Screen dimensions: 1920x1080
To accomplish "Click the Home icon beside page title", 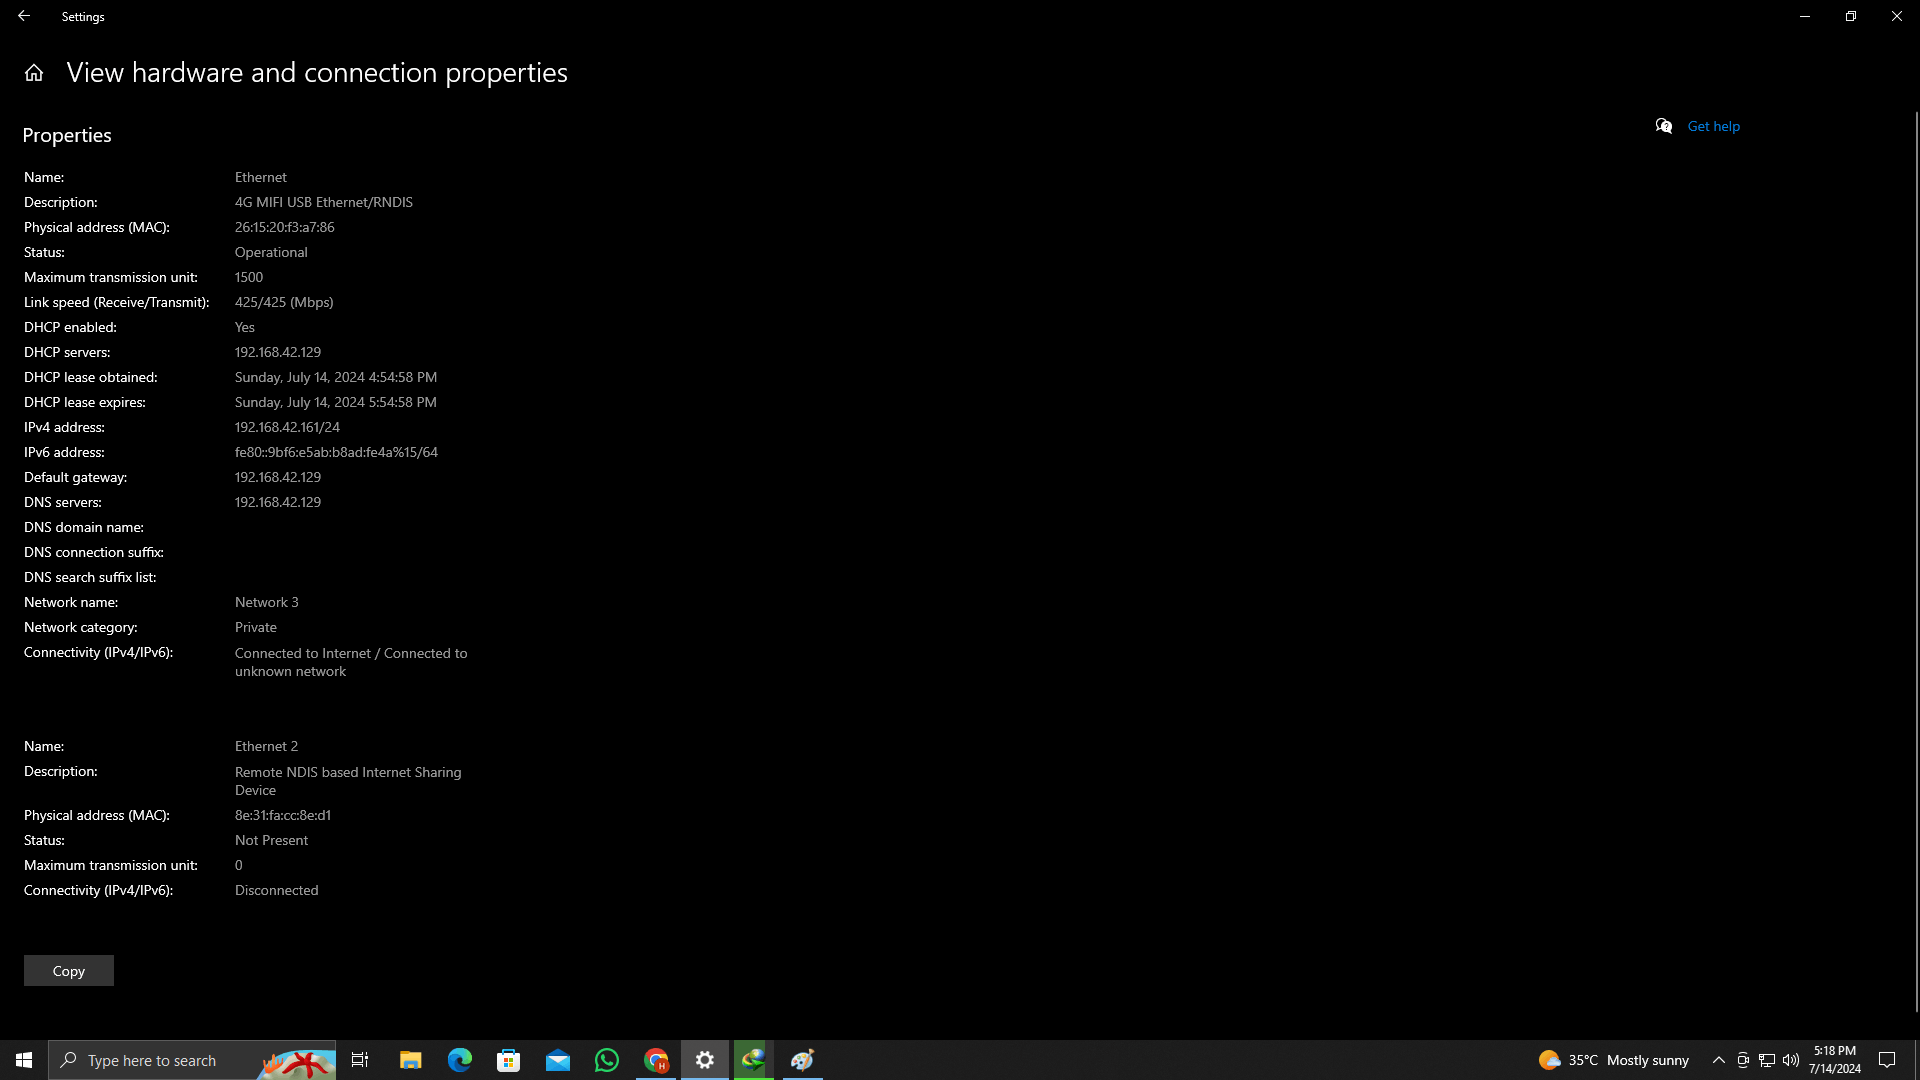I will tap(34, 73).
